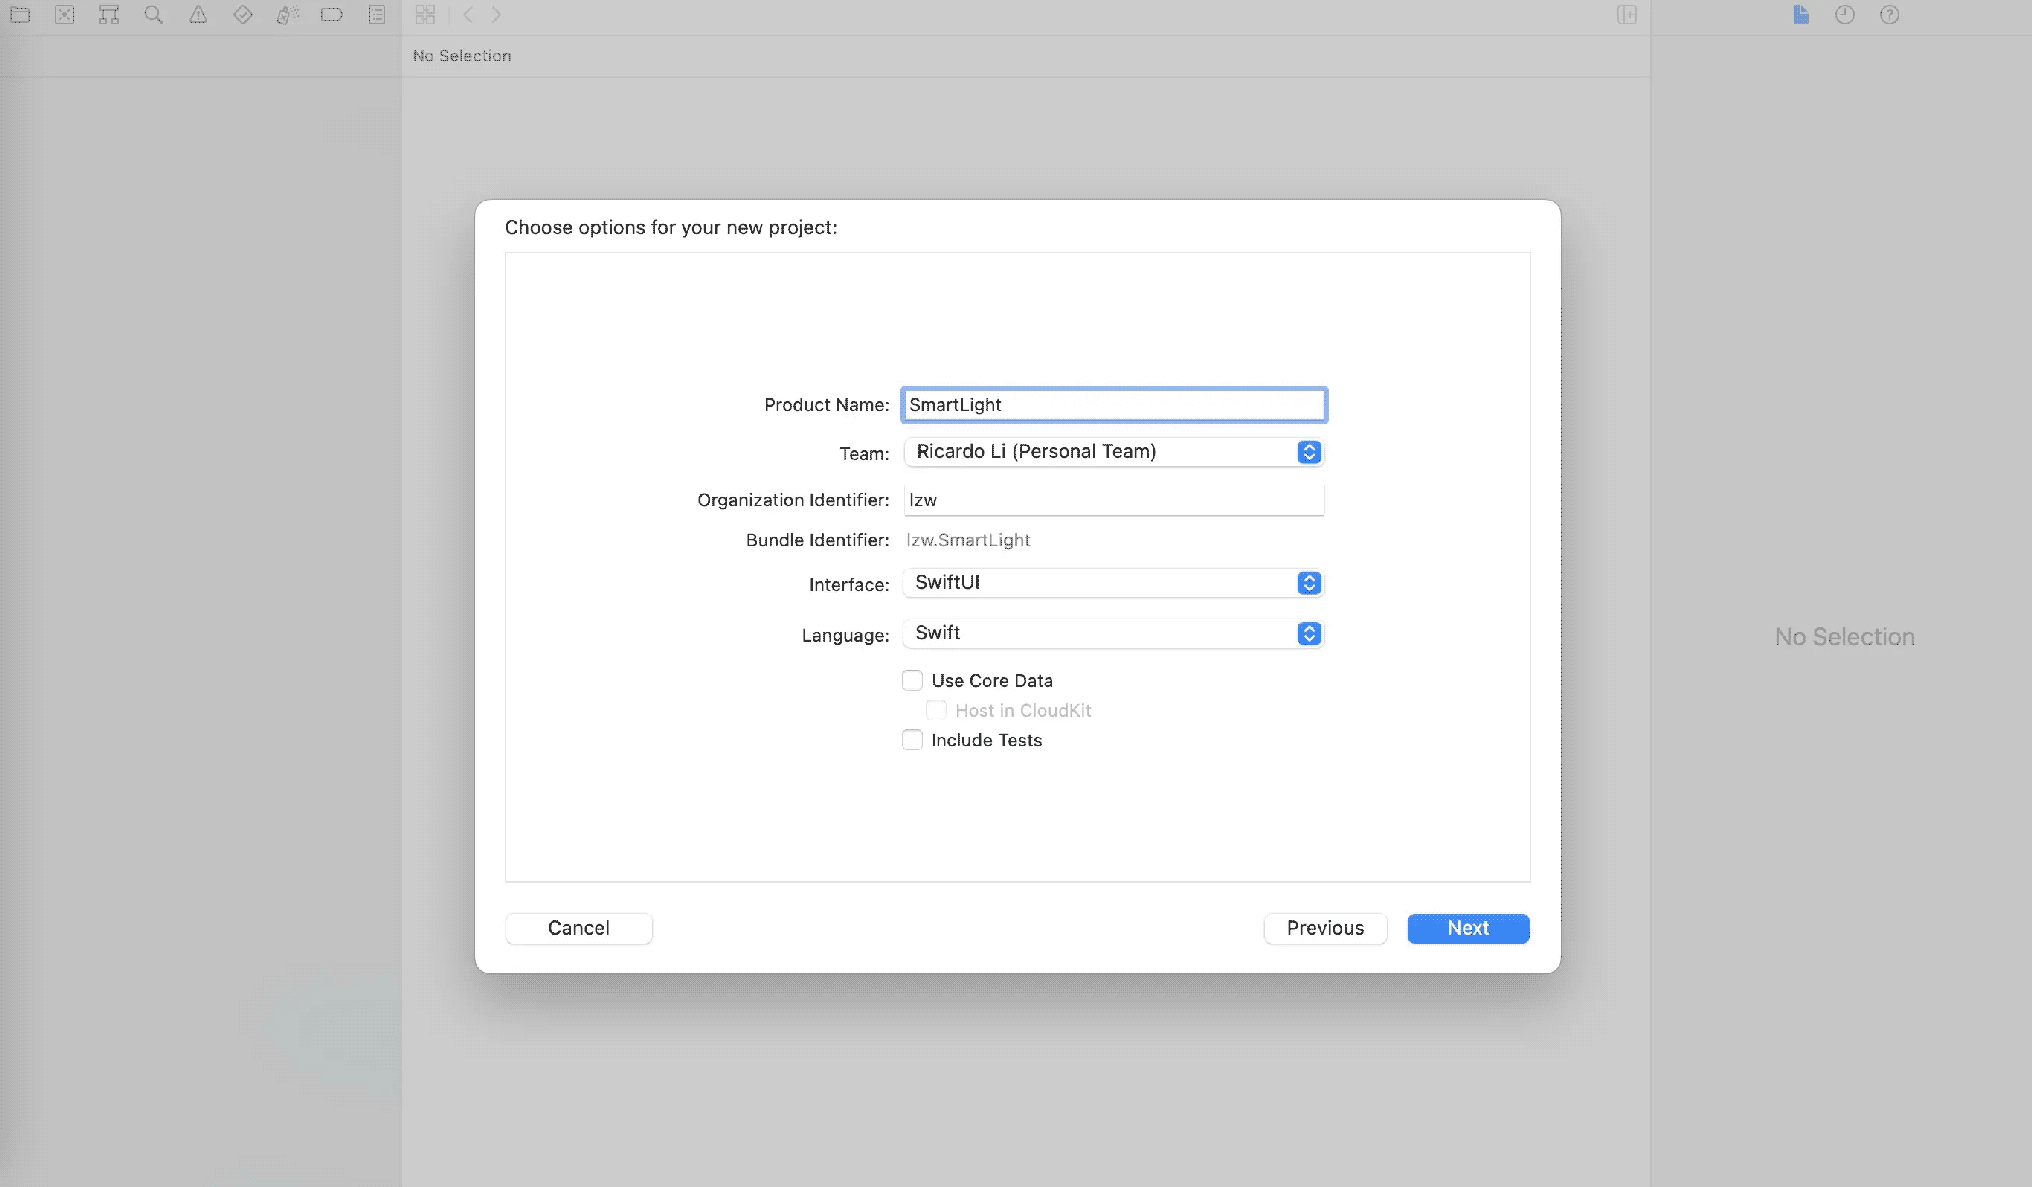The width and height of the screenshot is (2032, 1187).
Task: Click the help/question mark icon
Action: tap(1889, 14)
